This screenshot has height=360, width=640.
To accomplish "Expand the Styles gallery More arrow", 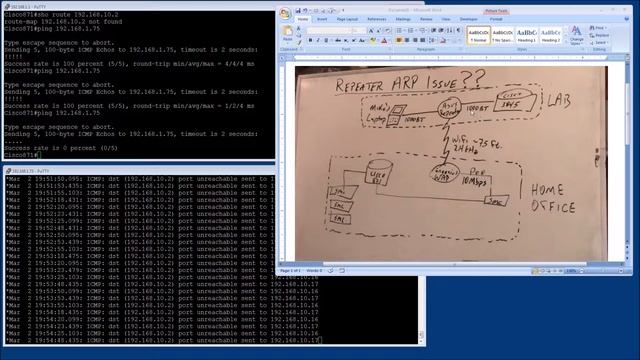I will 566,42.
